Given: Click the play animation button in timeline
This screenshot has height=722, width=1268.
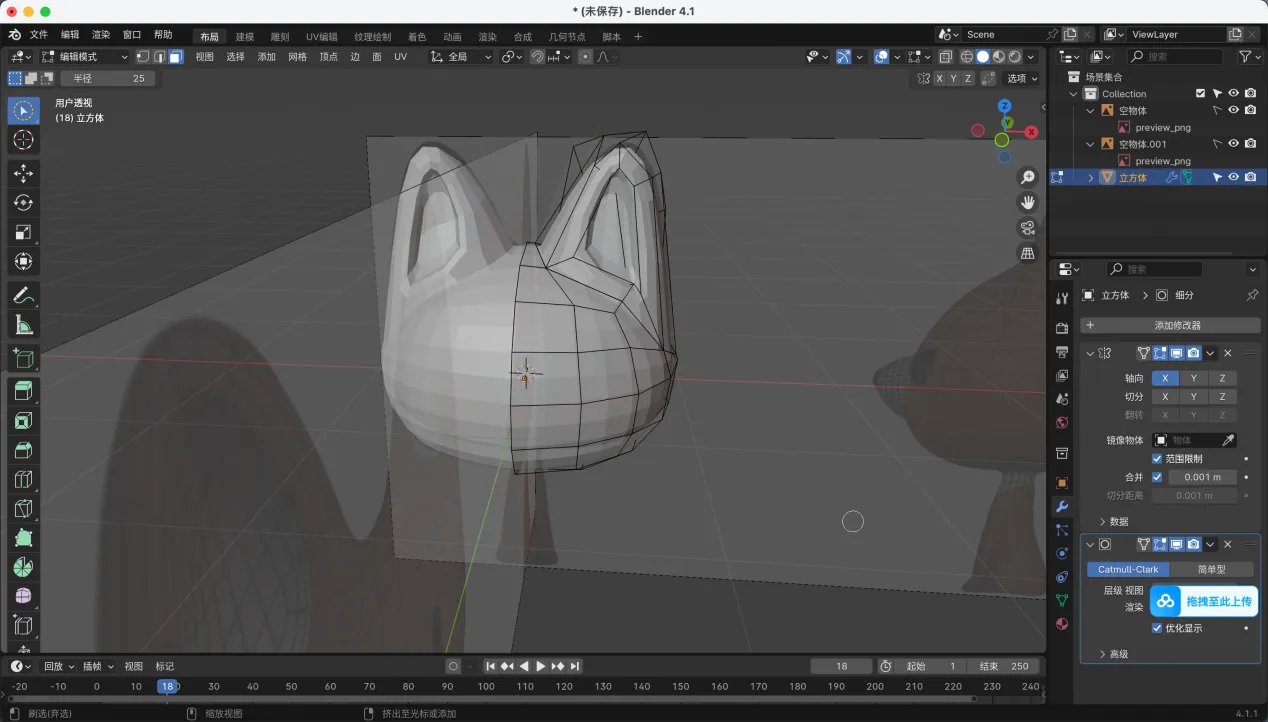Looking at the screenshot, I should point(541,666).
